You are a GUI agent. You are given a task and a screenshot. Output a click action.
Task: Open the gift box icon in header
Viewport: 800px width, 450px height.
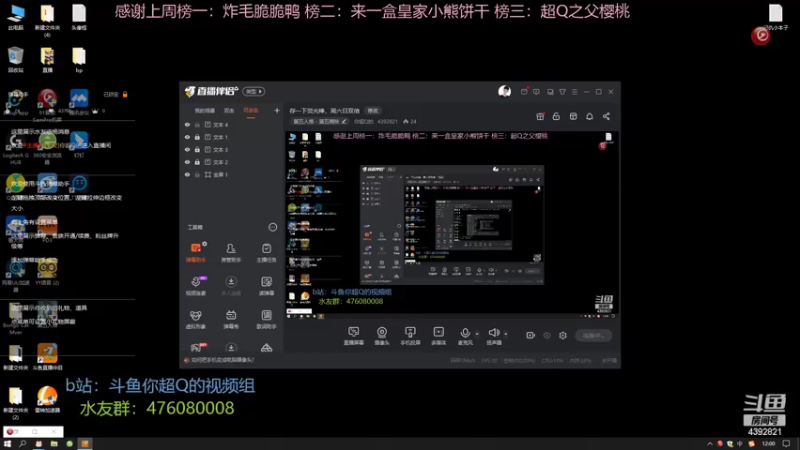tap(540, 116)
